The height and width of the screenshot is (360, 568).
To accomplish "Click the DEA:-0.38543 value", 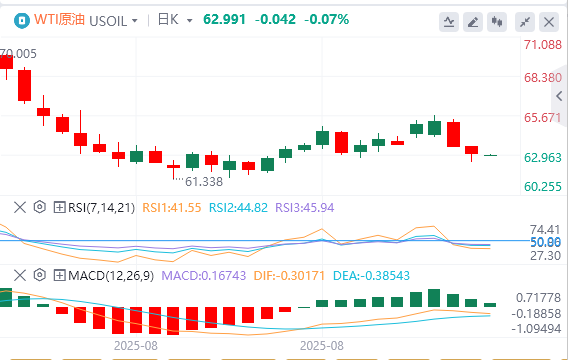I will pos(371,276).
